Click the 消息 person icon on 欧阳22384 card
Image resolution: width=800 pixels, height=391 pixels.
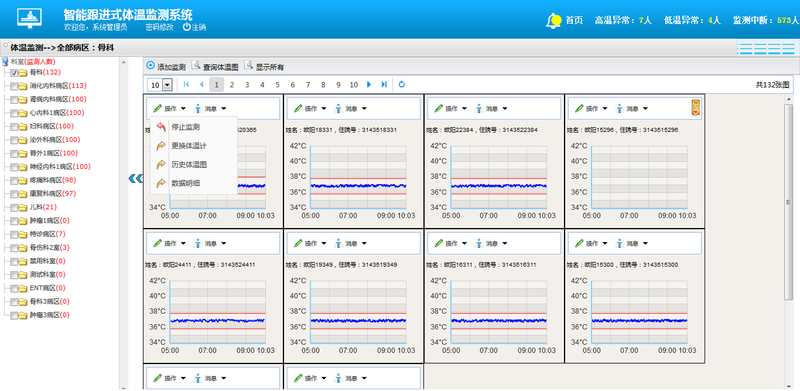click(x=479, y=108)
